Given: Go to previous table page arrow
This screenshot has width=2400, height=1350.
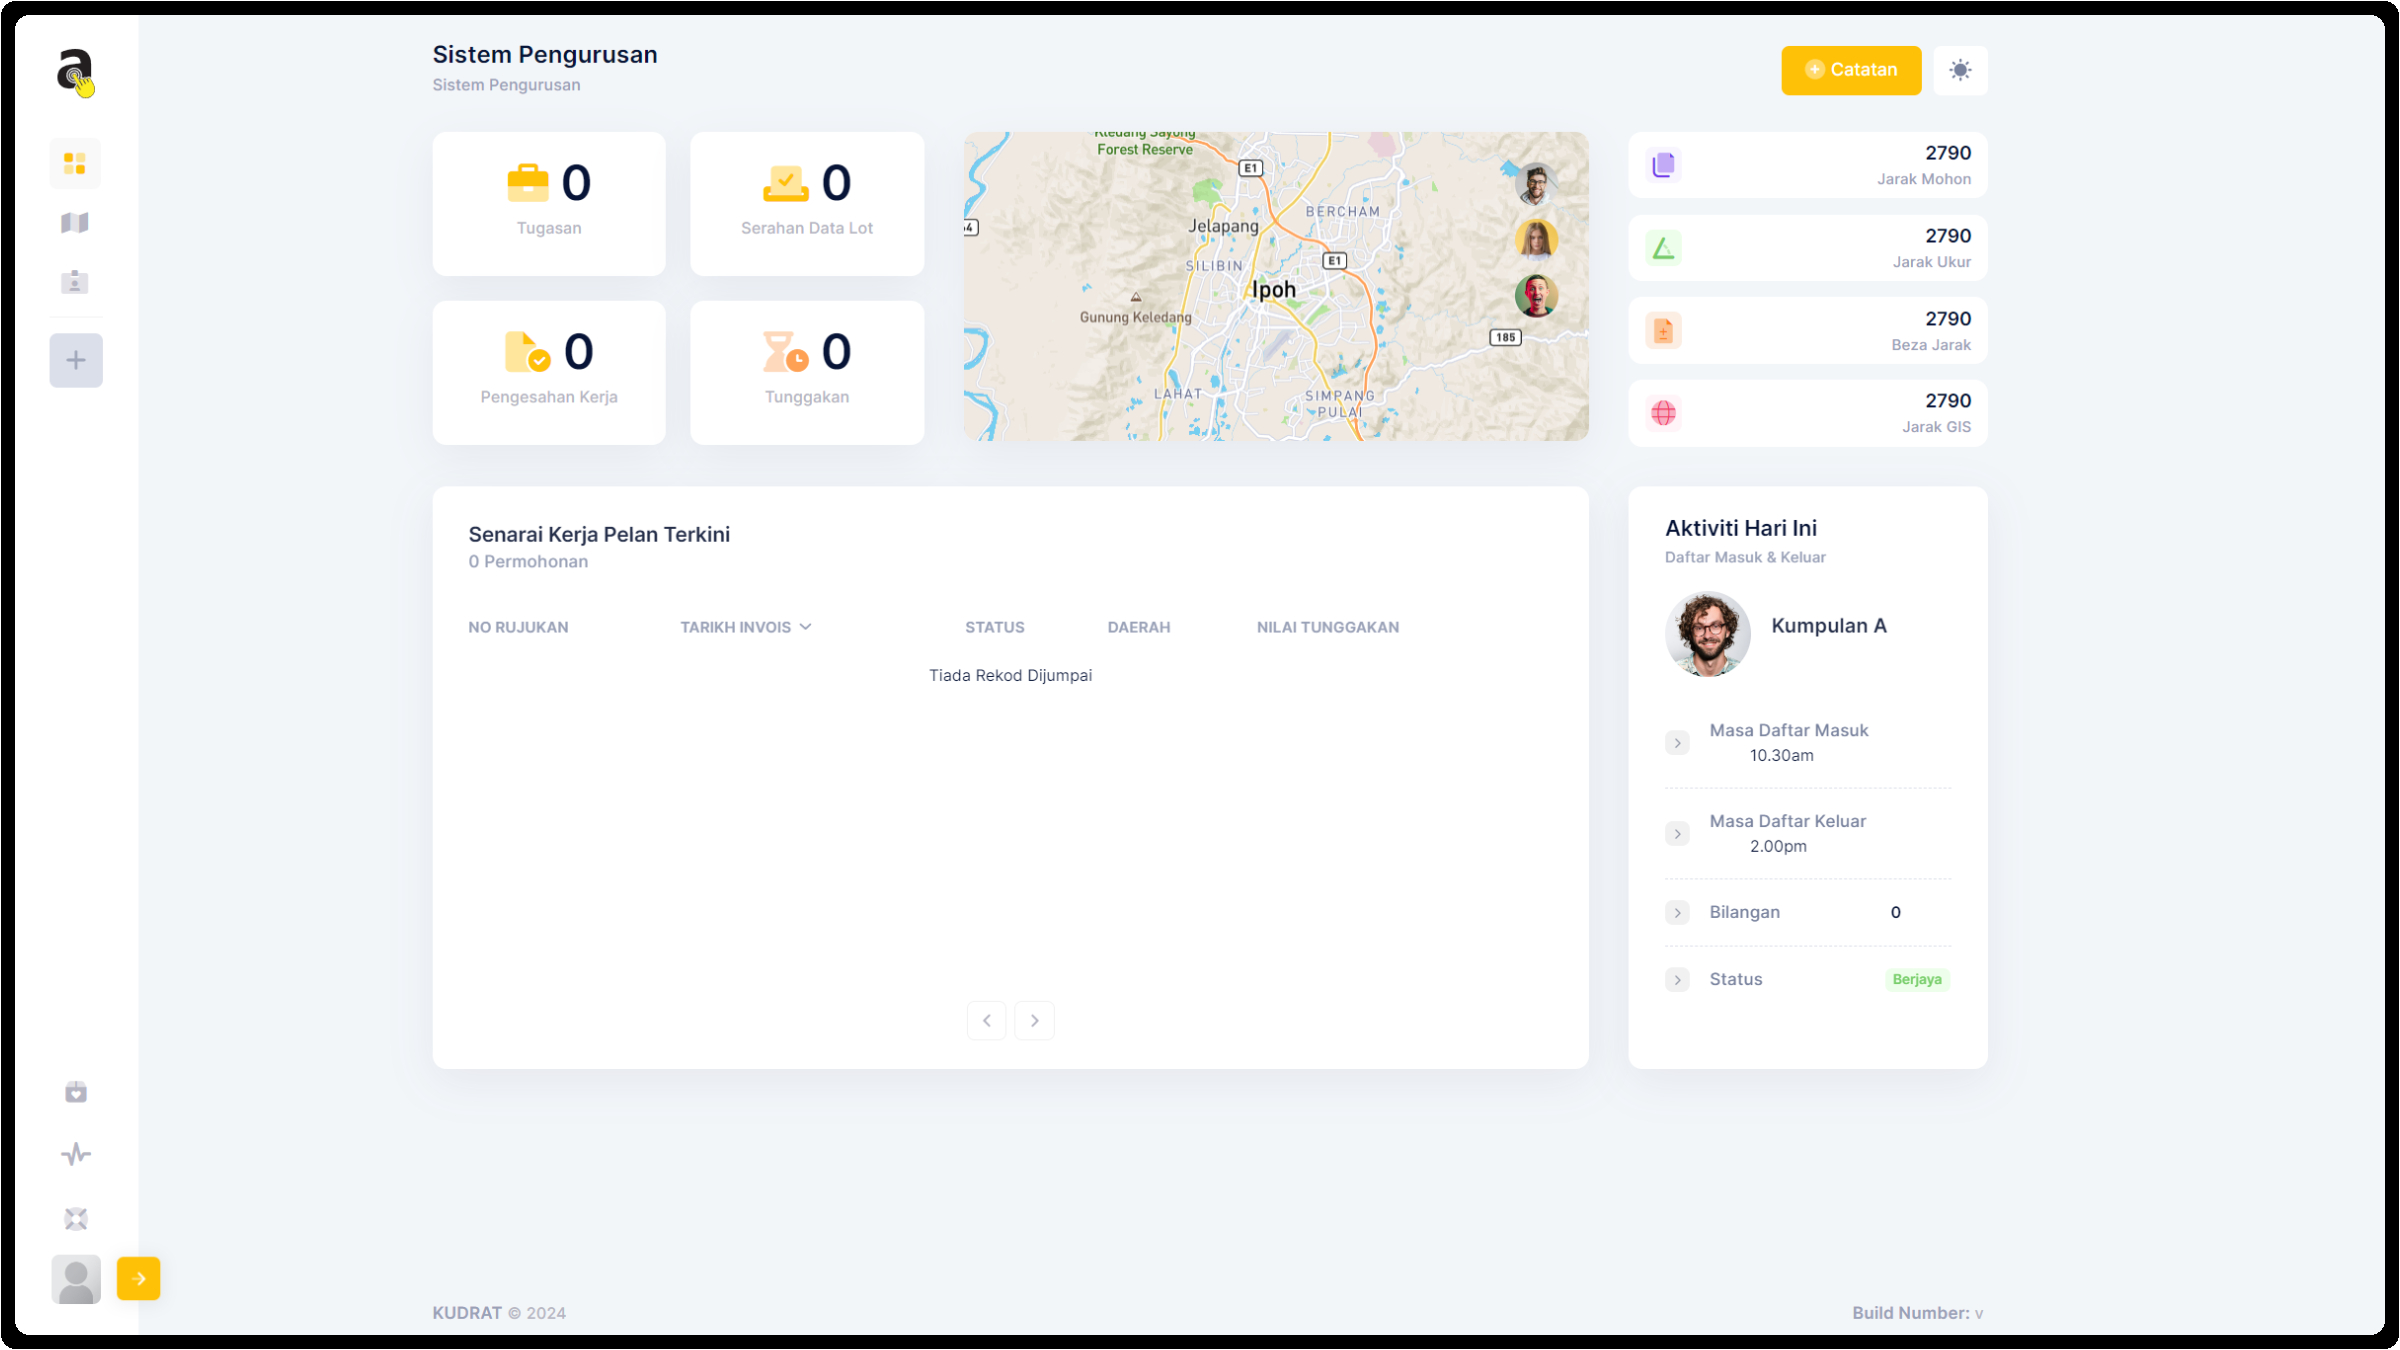Looking at the screenshot, I should click(987, 1020).
